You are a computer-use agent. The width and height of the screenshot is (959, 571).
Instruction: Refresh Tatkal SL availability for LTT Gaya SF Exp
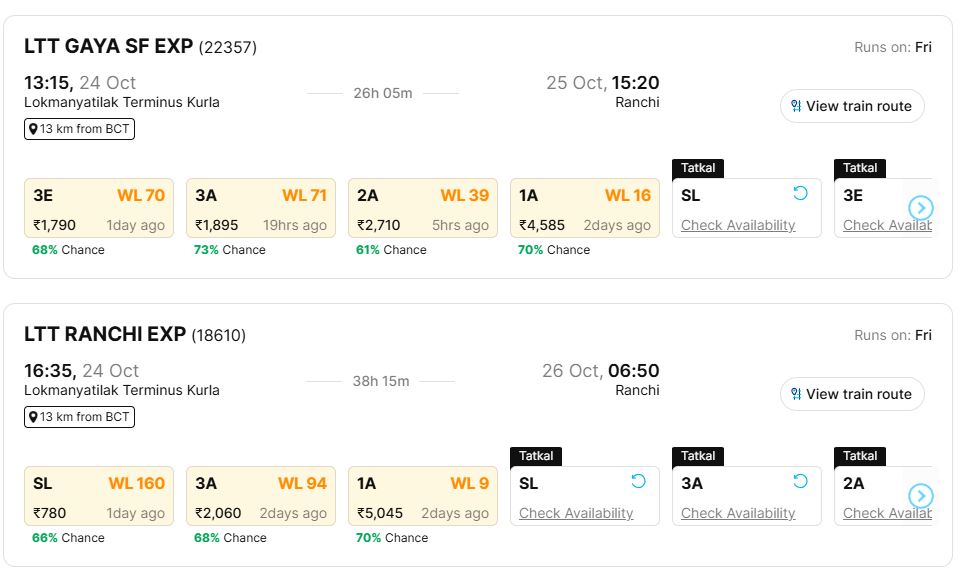(800, 194)
